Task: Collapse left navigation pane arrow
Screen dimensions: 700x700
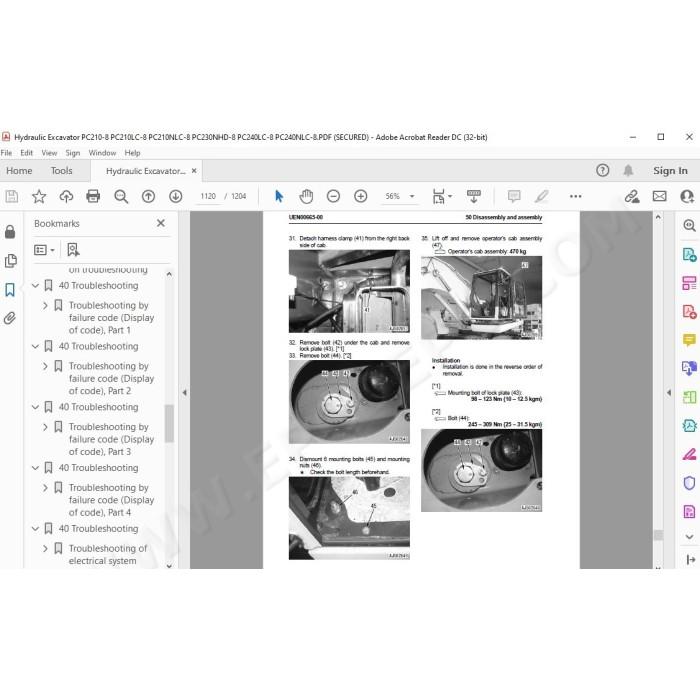Action: (x=184, y=393)
